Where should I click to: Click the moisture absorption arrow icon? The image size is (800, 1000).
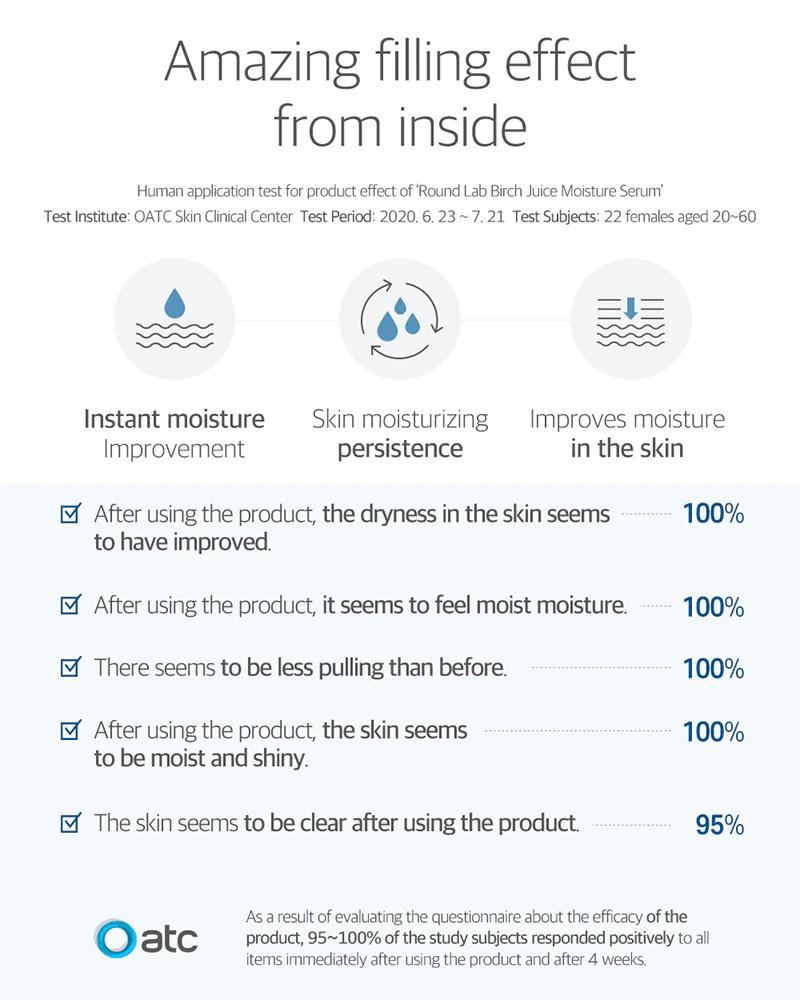click(x=630, y=318)
